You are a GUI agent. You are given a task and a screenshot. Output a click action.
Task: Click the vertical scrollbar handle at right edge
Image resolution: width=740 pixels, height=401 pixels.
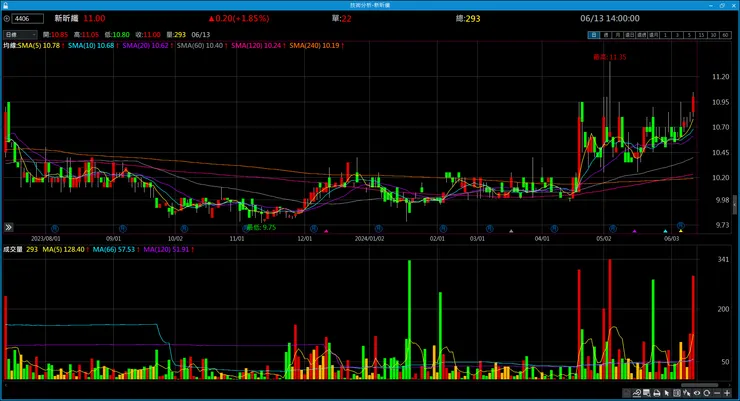click(x=734, y=204)
